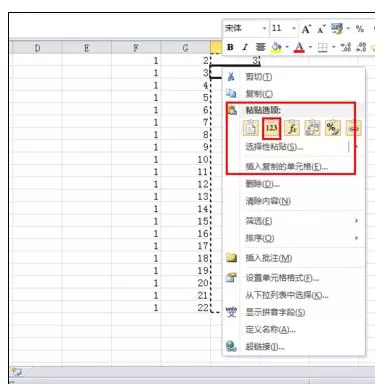Expand the 排序(O) submenu
This screenshot has width=375, height=384.
[x=293, y=238]
